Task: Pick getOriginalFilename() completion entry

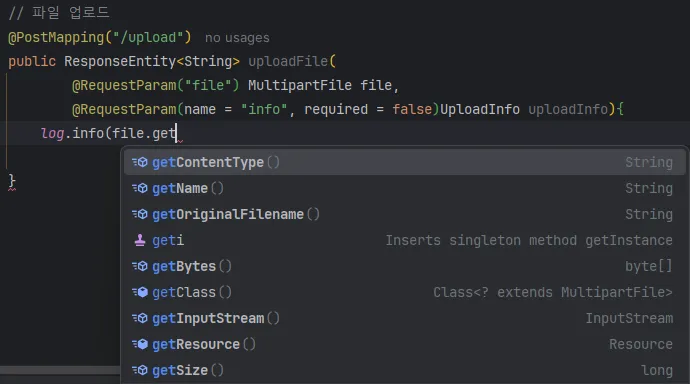Action: pos(404,214)
